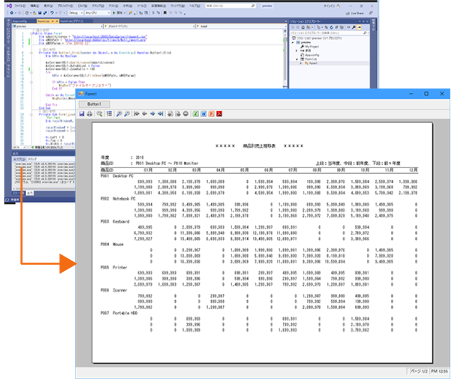Click the print preview magnifier icon
Image resolution: width=460 pixels, height=380 pixels.
pos(99,114)
